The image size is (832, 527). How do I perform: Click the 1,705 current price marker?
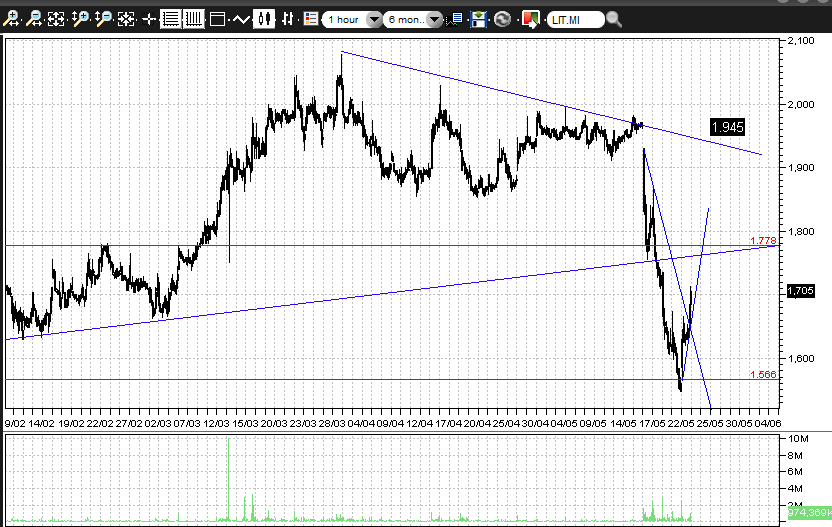click(x=800, y=290)
